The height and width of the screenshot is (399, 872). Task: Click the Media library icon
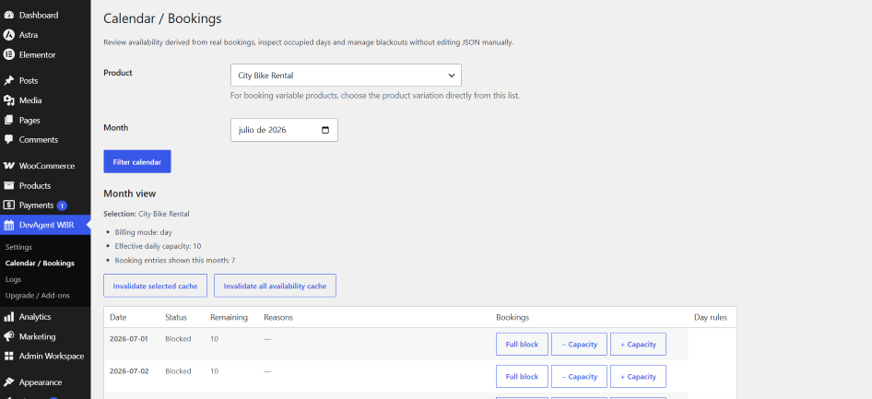coord(8,100)
